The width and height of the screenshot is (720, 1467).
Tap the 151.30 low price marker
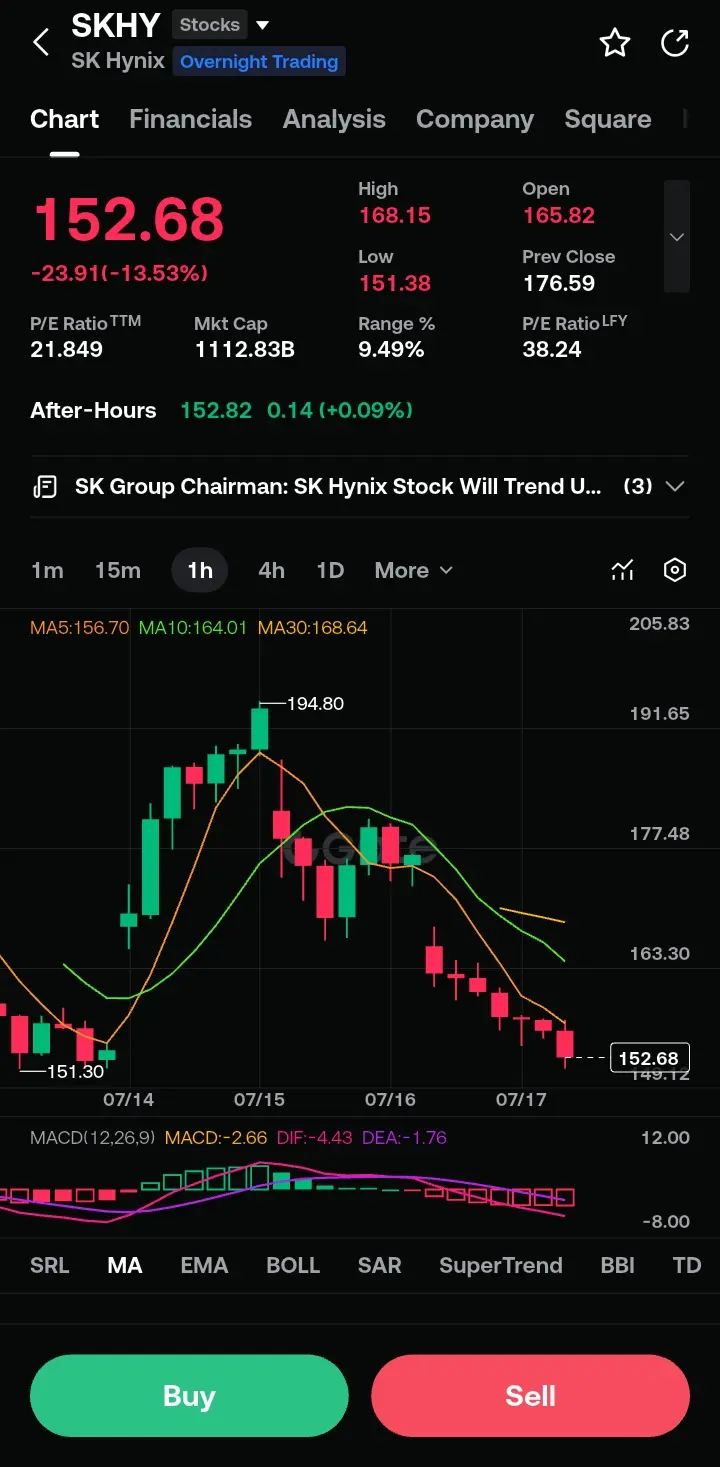coord(76,1071)
